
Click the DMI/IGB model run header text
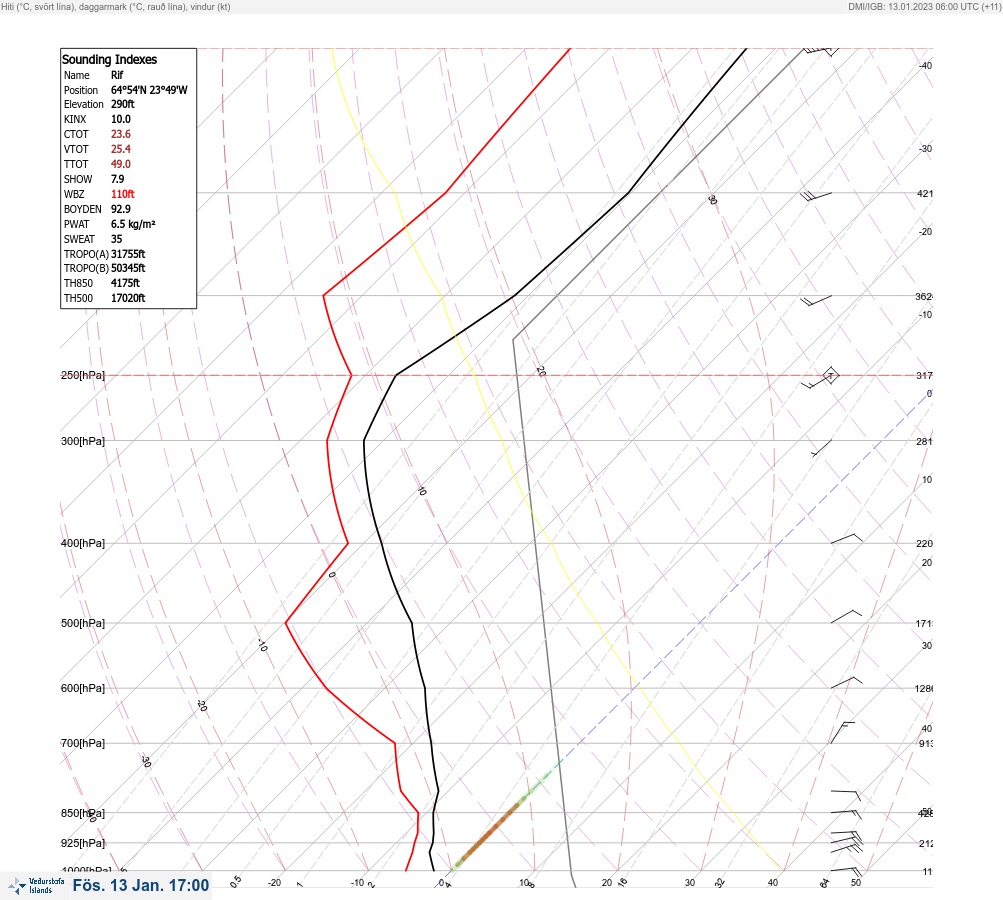tap(924, 6)
